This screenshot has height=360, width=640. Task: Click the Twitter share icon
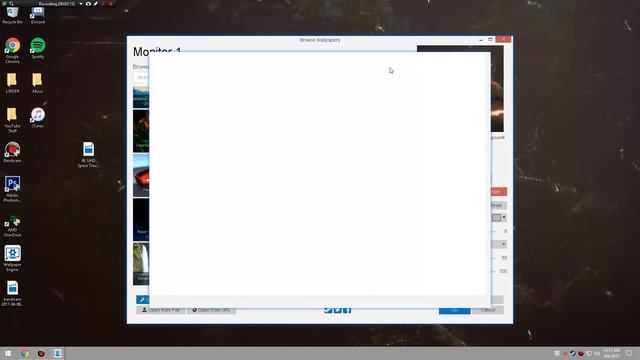pyautogui.click(x=338, y=310)
